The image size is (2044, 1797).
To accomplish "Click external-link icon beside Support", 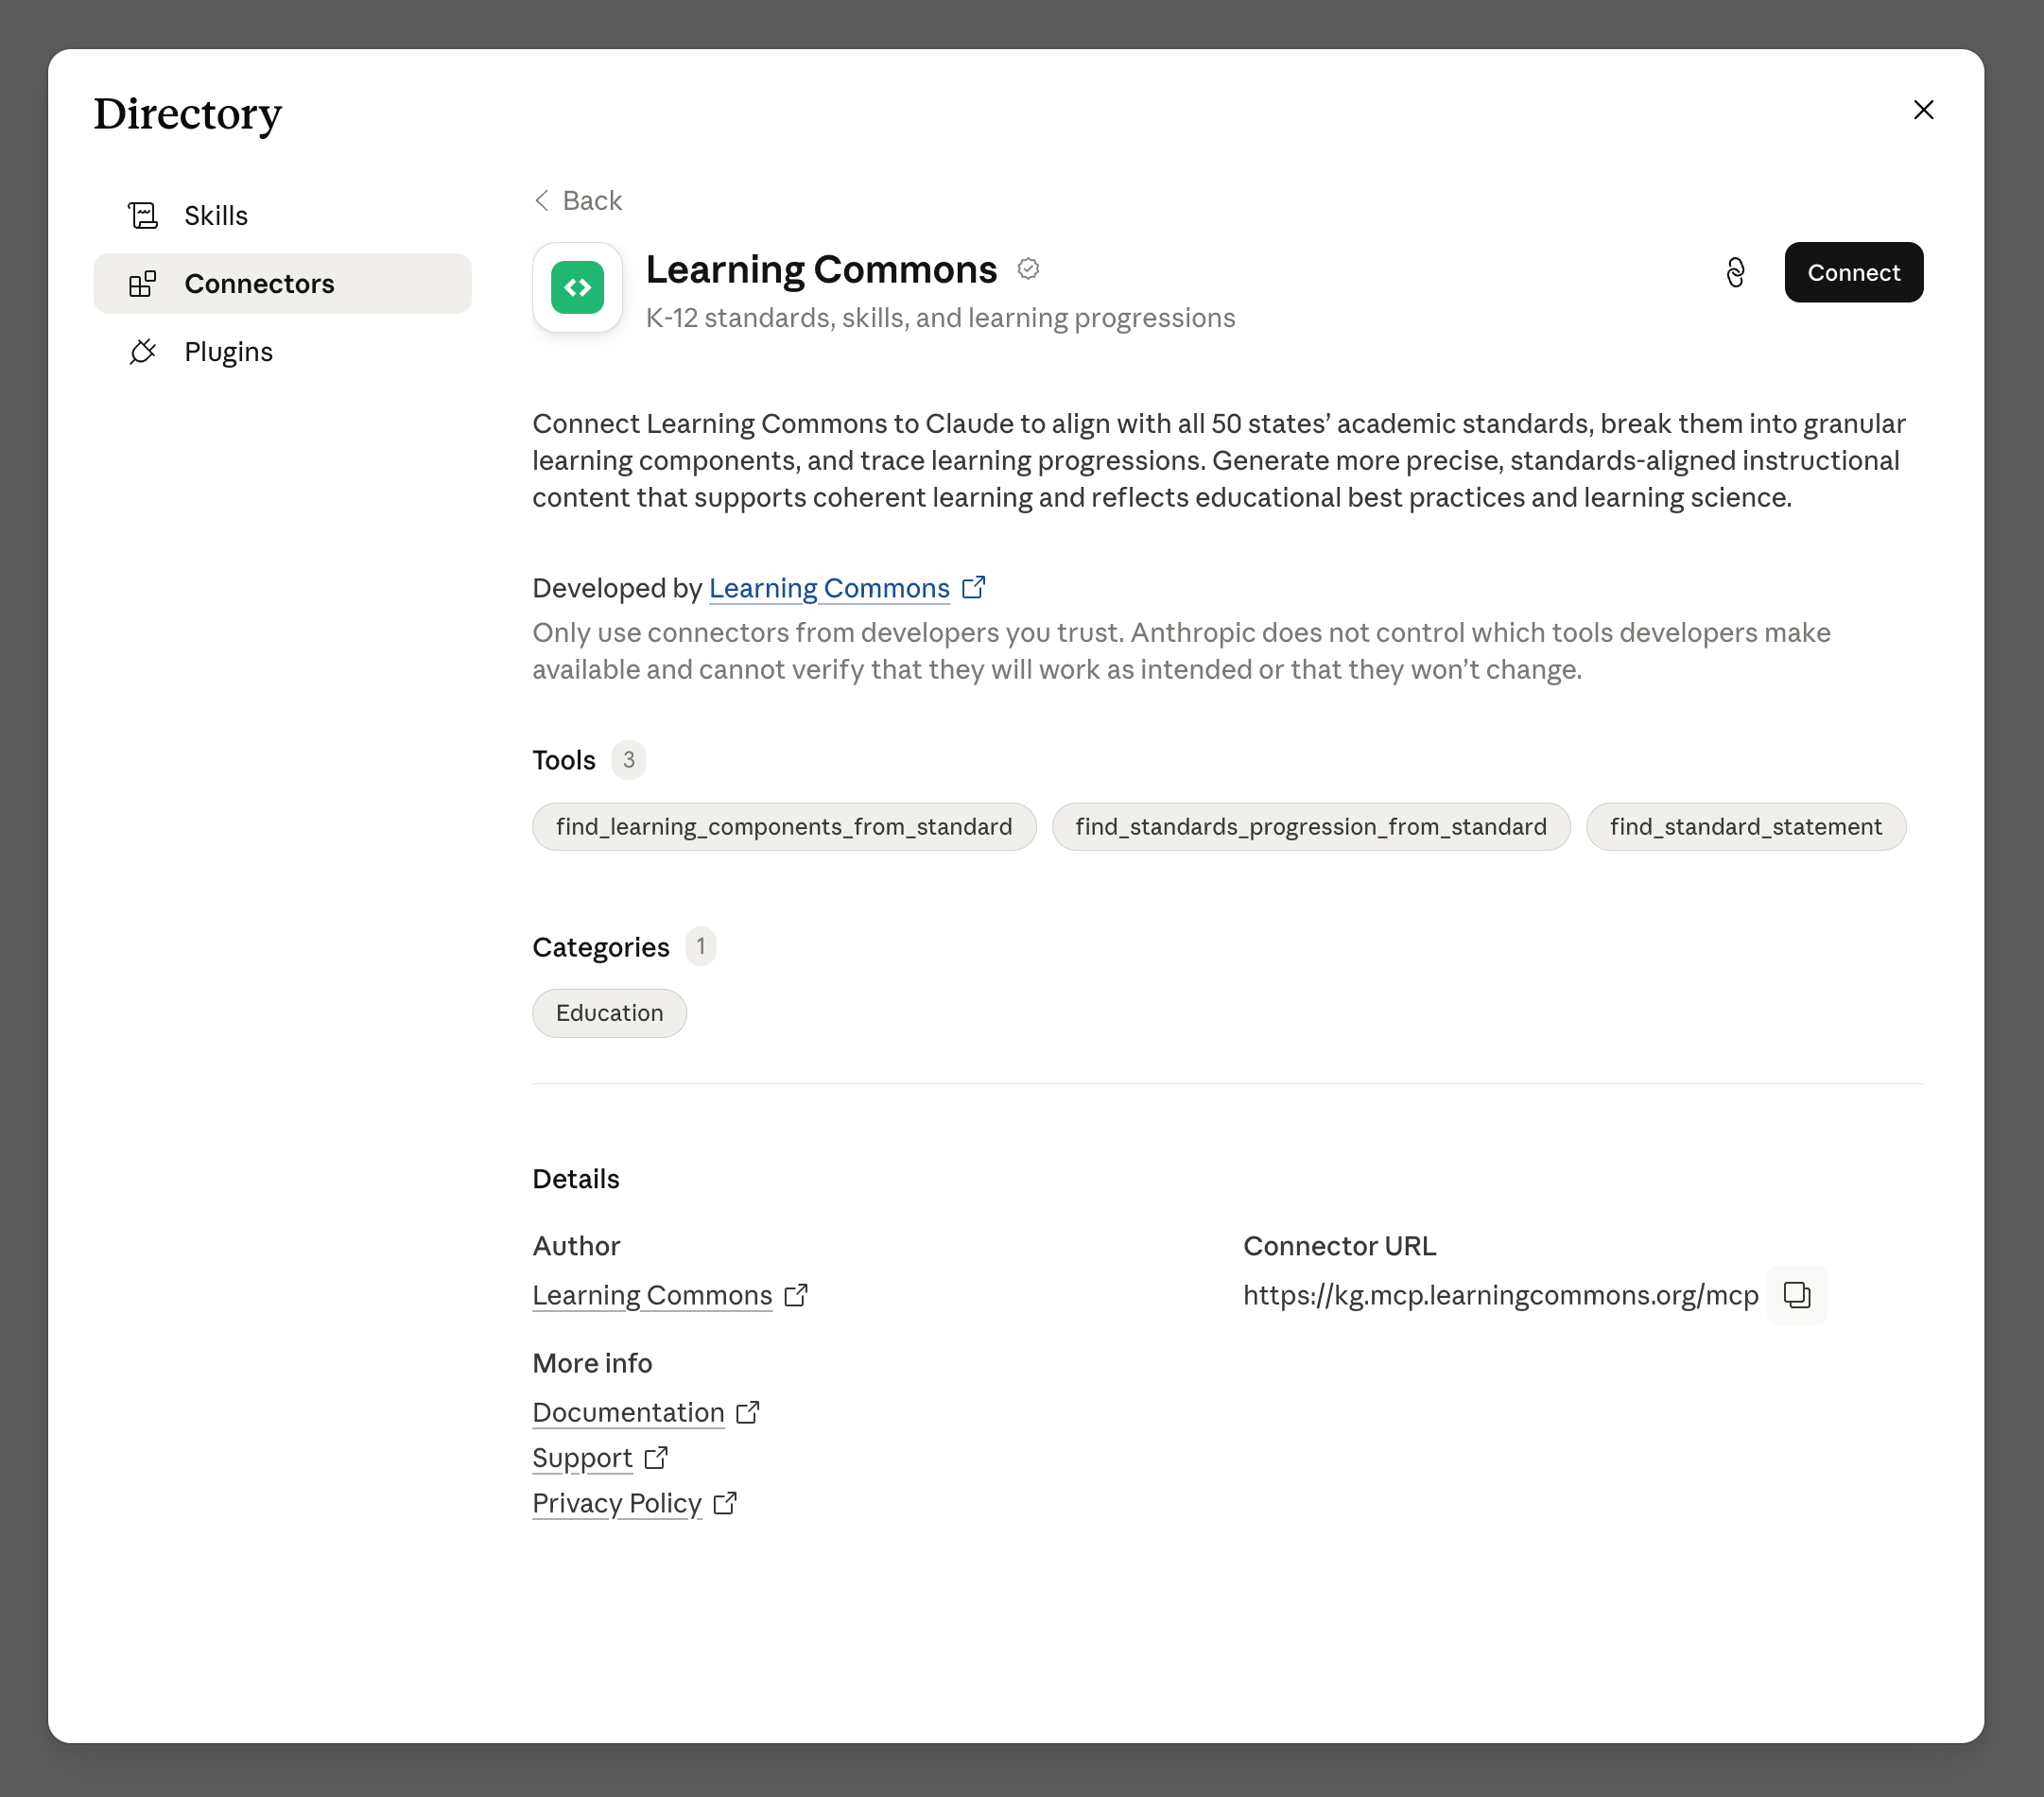I will (x=656, y=1458).
